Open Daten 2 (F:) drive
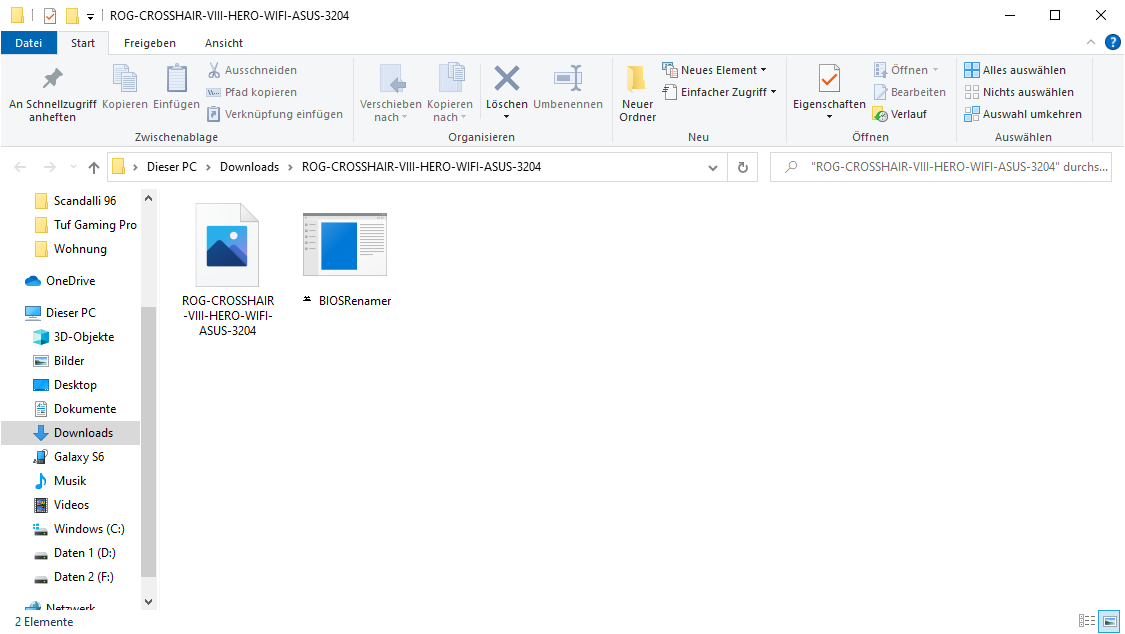 click(x=74, y=577)
